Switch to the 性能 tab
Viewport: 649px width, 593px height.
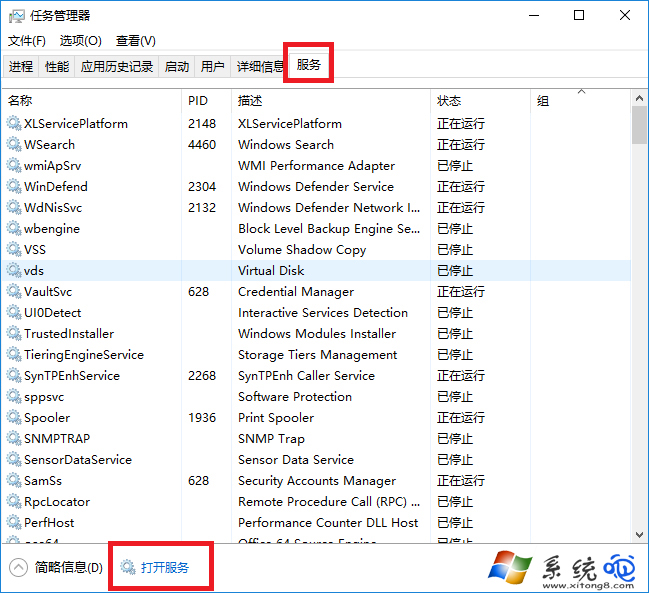point(57,67)
